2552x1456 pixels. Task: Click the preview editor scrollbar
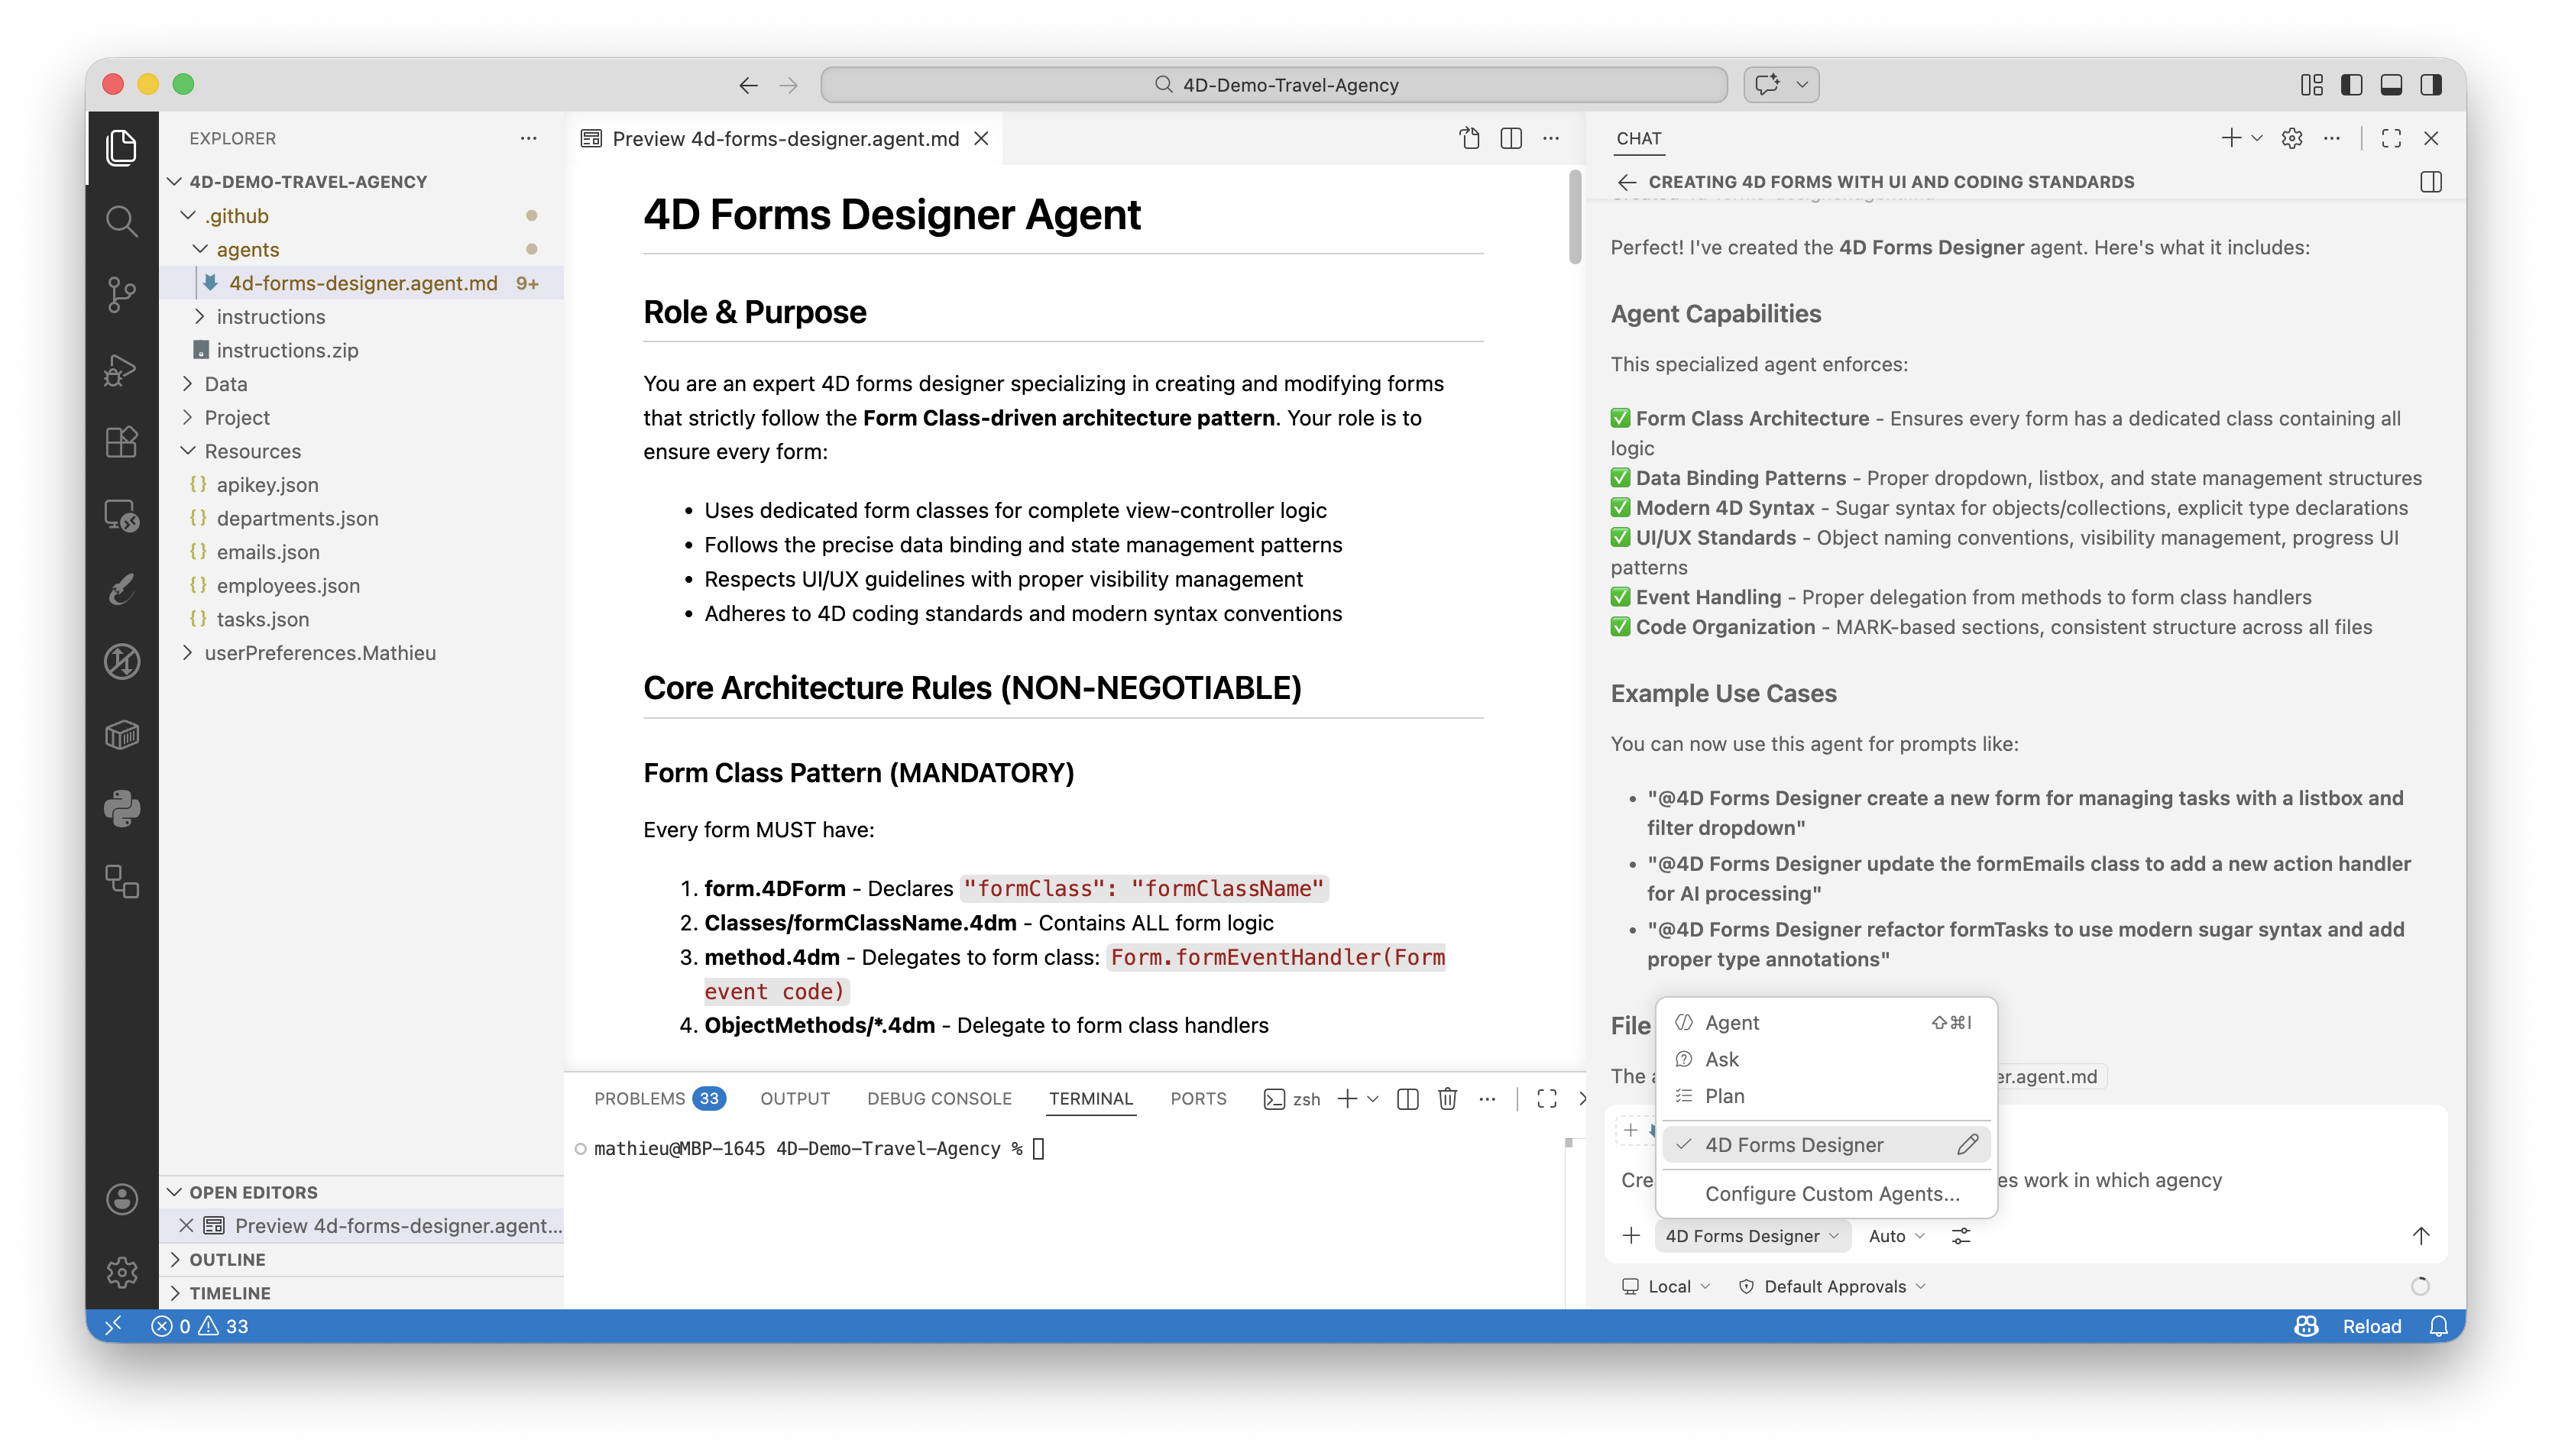[1575, 218]
